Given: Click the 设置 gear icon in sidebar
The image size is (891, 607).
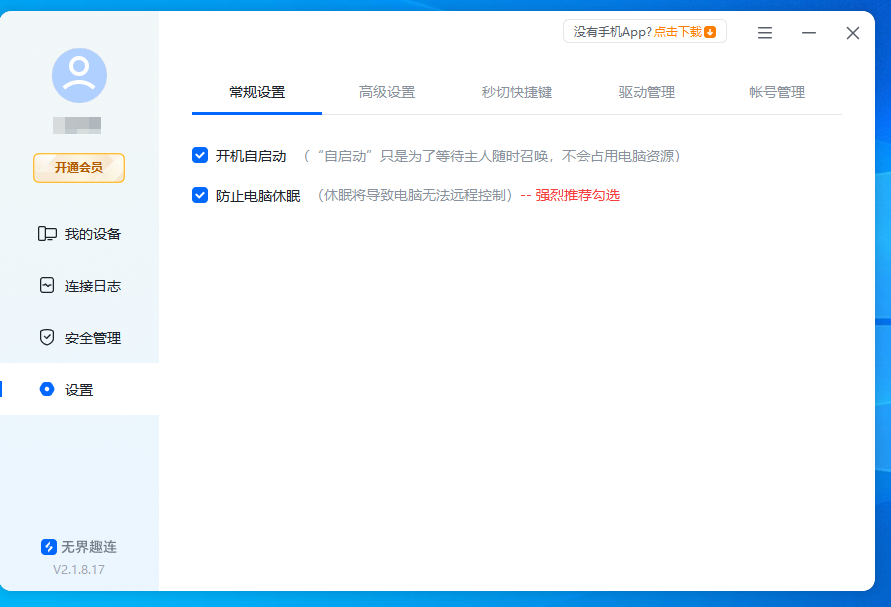Looking at the screenshot, I should pyautogui.click(x=47, y=390).
